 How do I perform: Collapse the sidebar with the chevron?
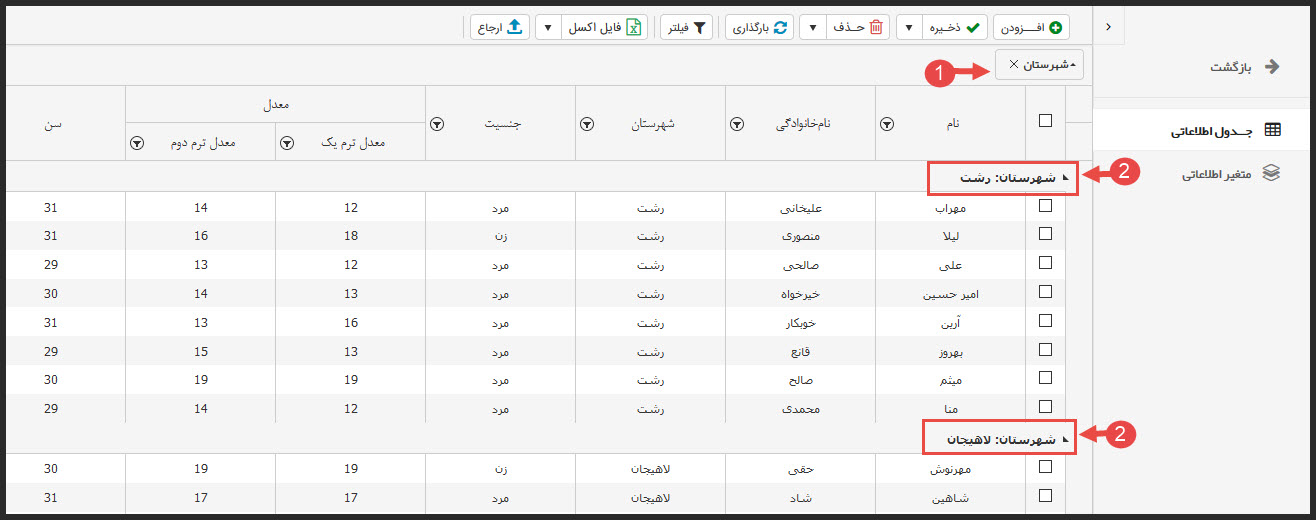[1108, 28]
